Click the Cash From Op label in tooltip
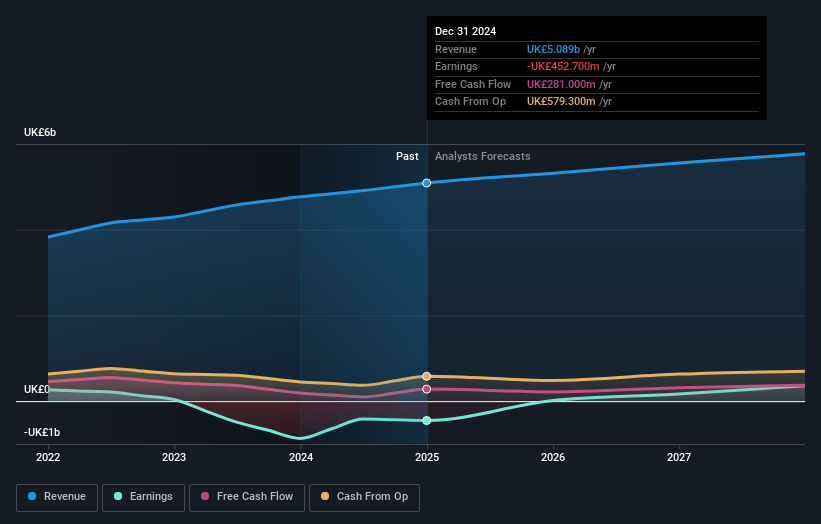The image size is (821, 524). pos(470,102)
